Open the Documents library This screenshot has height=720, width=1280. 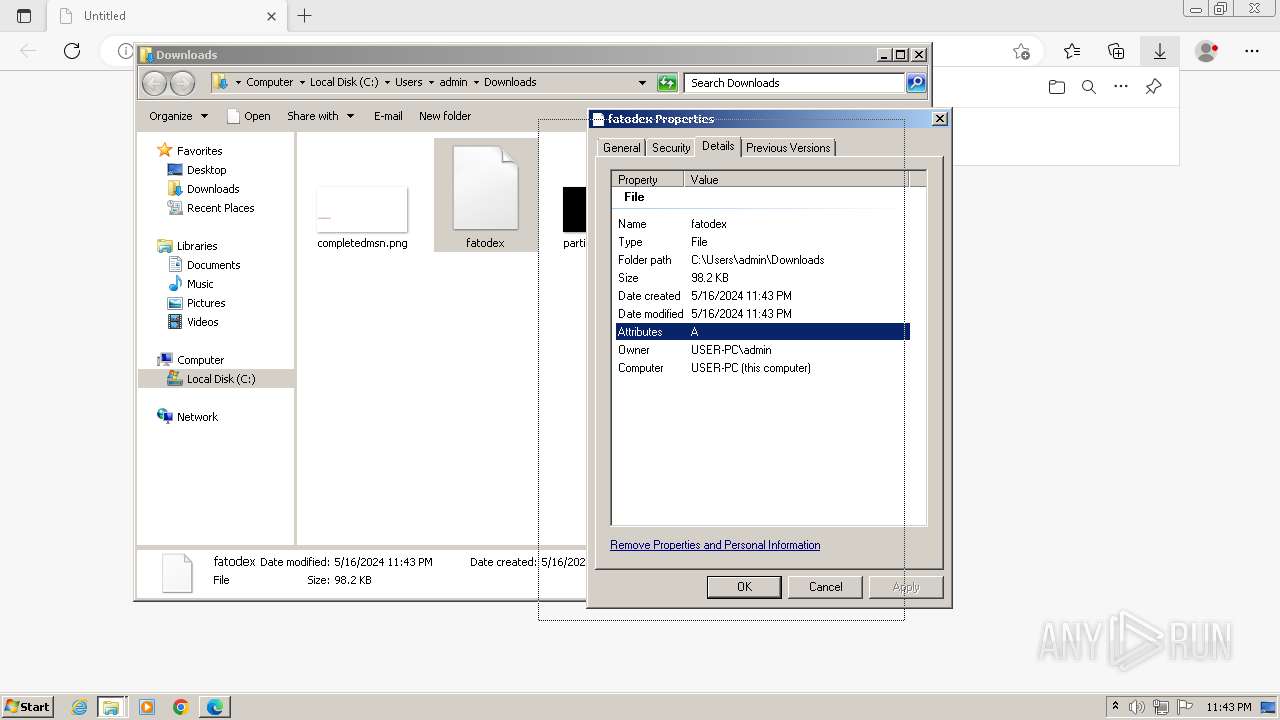(213, 265)
